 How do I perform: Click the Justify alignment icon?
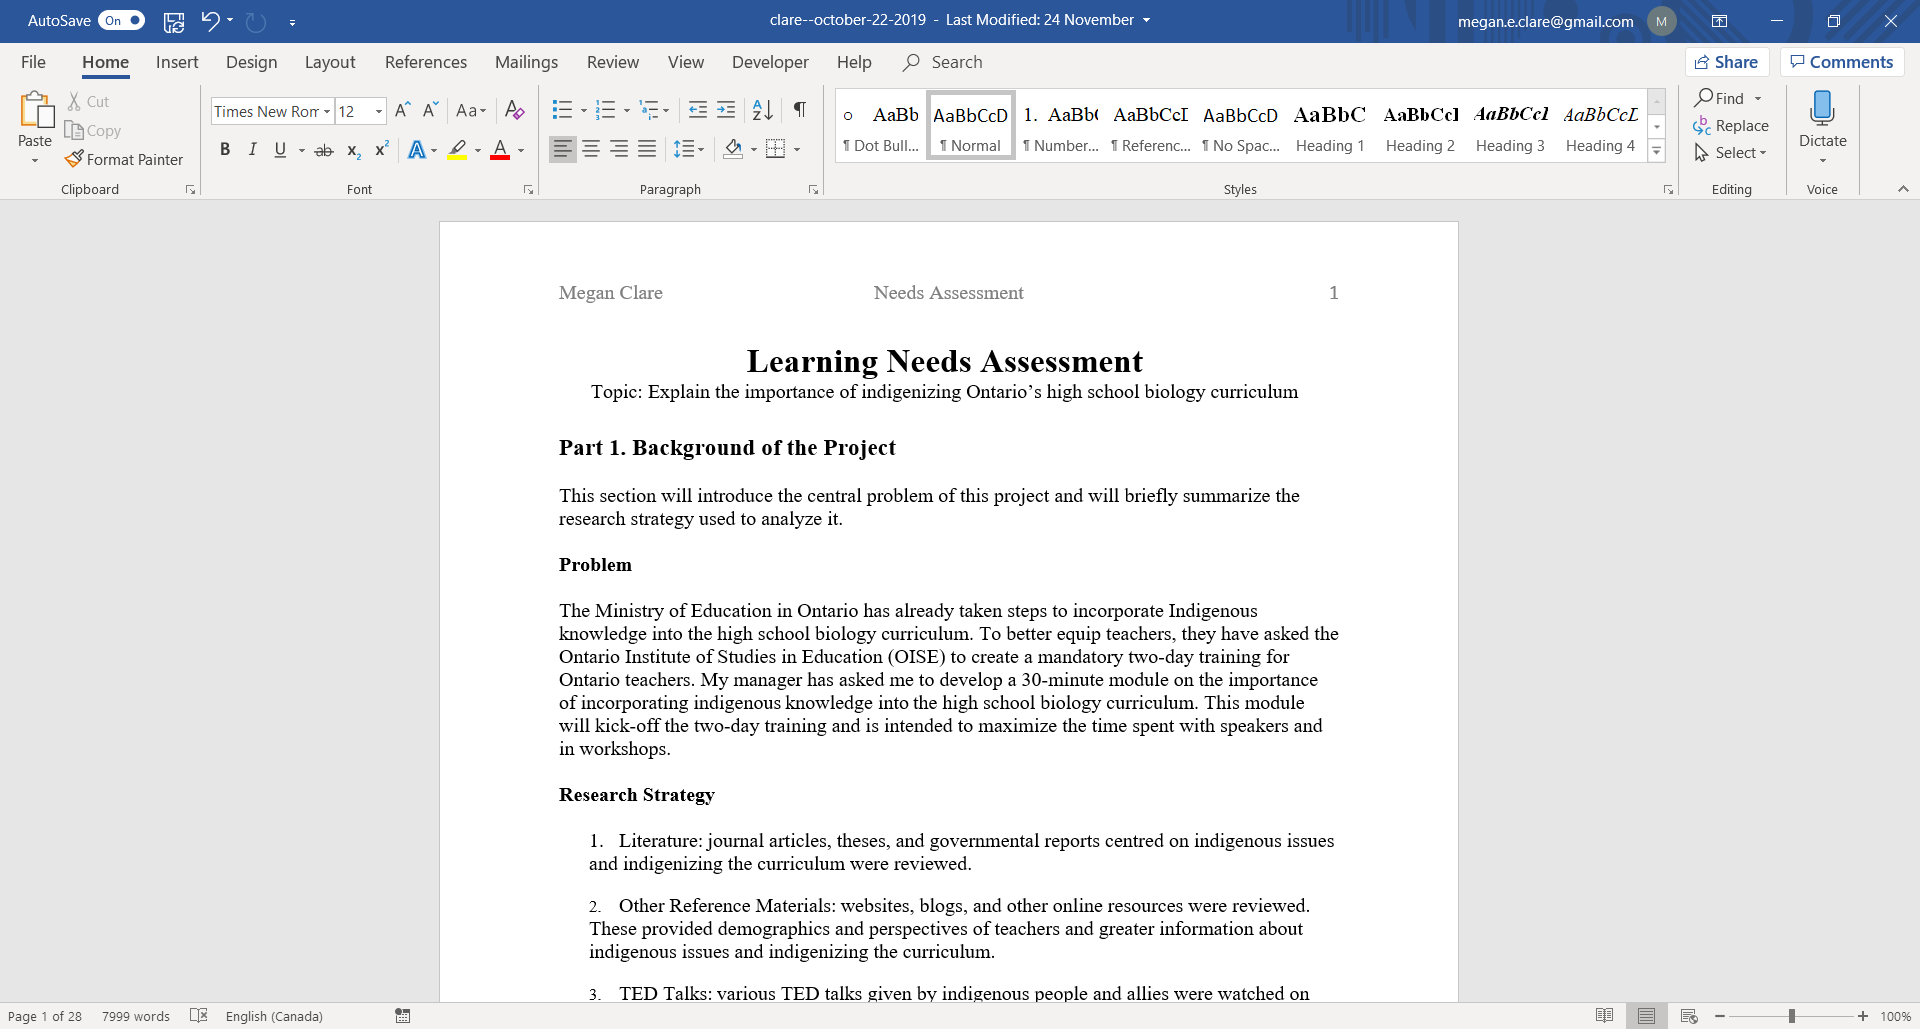[647, 149]
